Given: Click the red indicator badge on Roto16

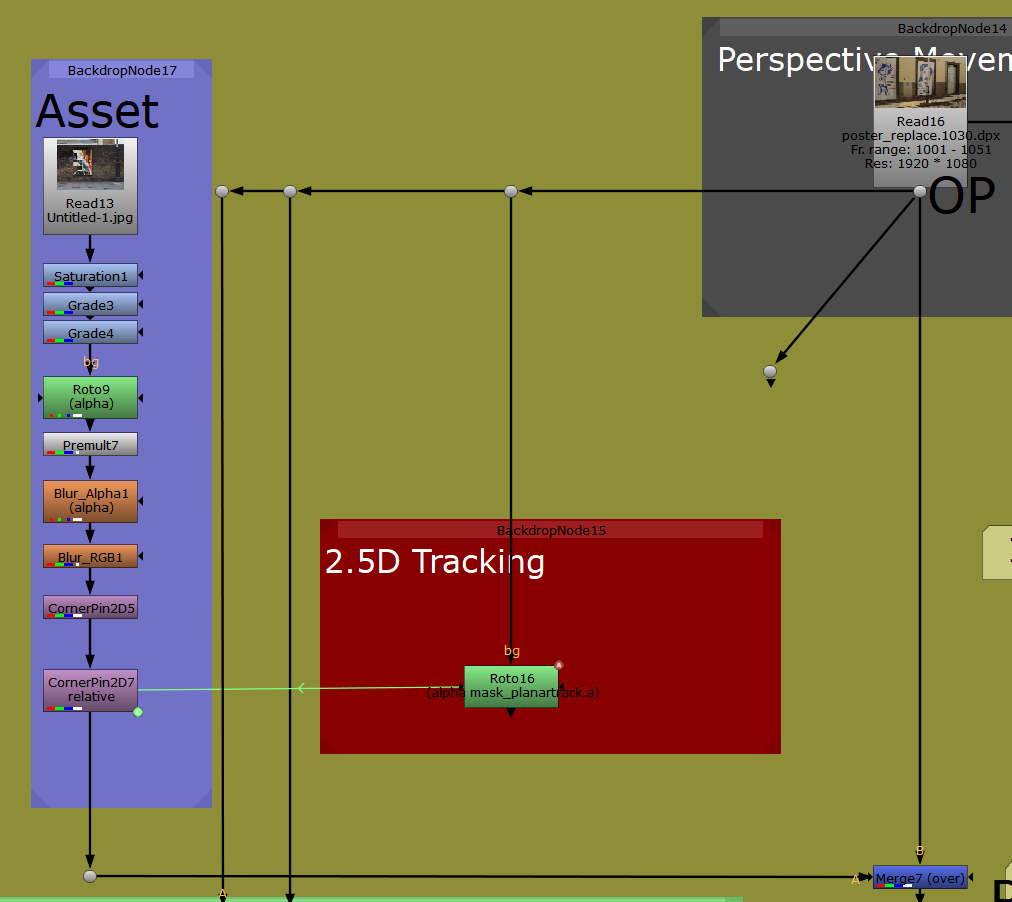Looking at the screenshot, I should (559, 665).
